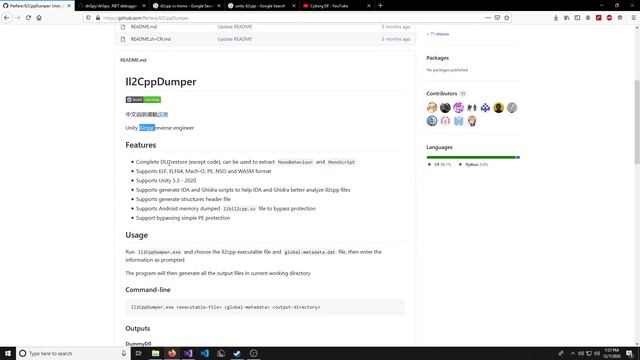This screenshot has width=640, height=360.
Task: Switch to the Cyborg Elf YouTube tab
Action: pyautogui.click(x=336, y=6)
